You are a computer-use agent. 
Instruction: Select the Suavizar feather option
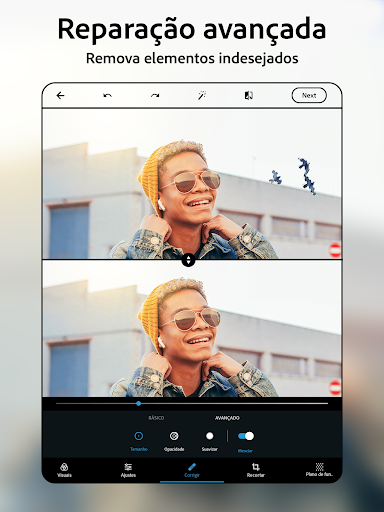click(x=210, y=441)
